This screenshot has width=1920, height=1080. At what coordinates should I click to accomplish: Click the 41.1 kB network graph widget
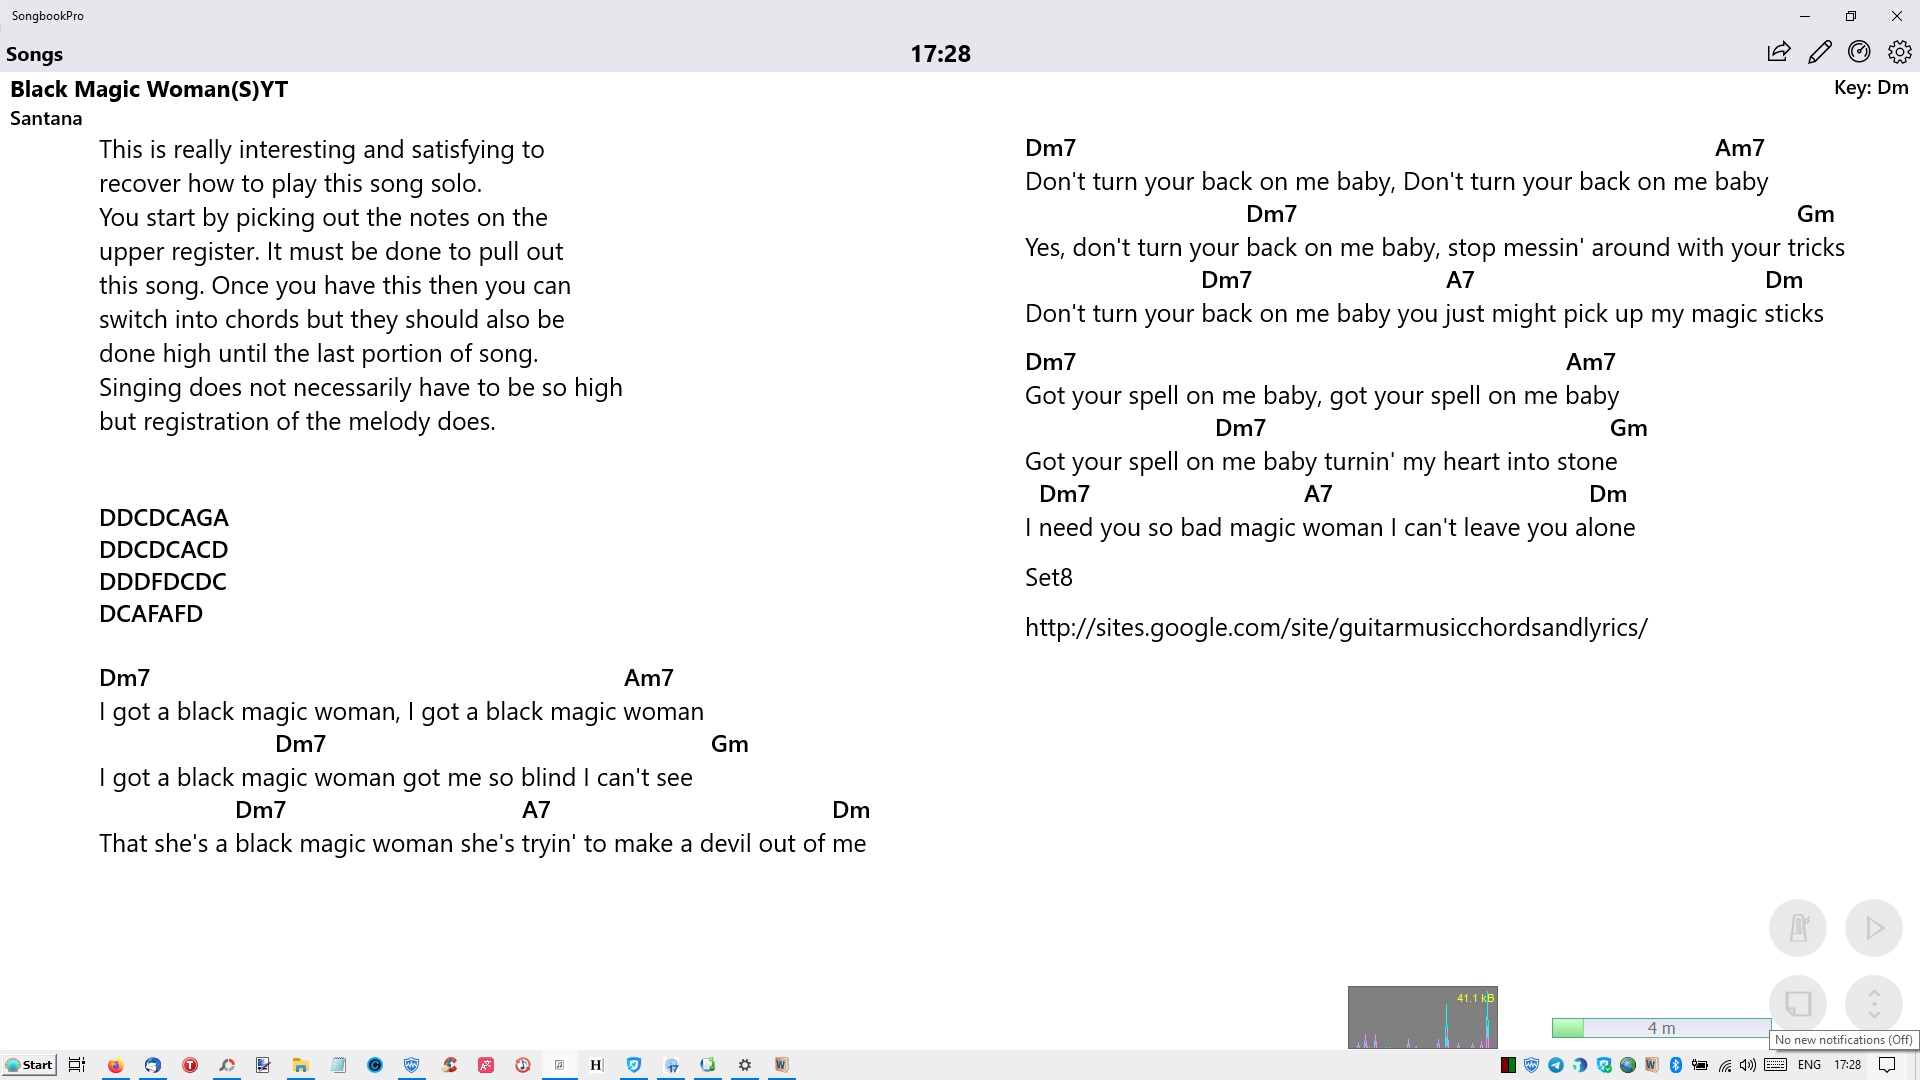click(x=1422, y=1017)
